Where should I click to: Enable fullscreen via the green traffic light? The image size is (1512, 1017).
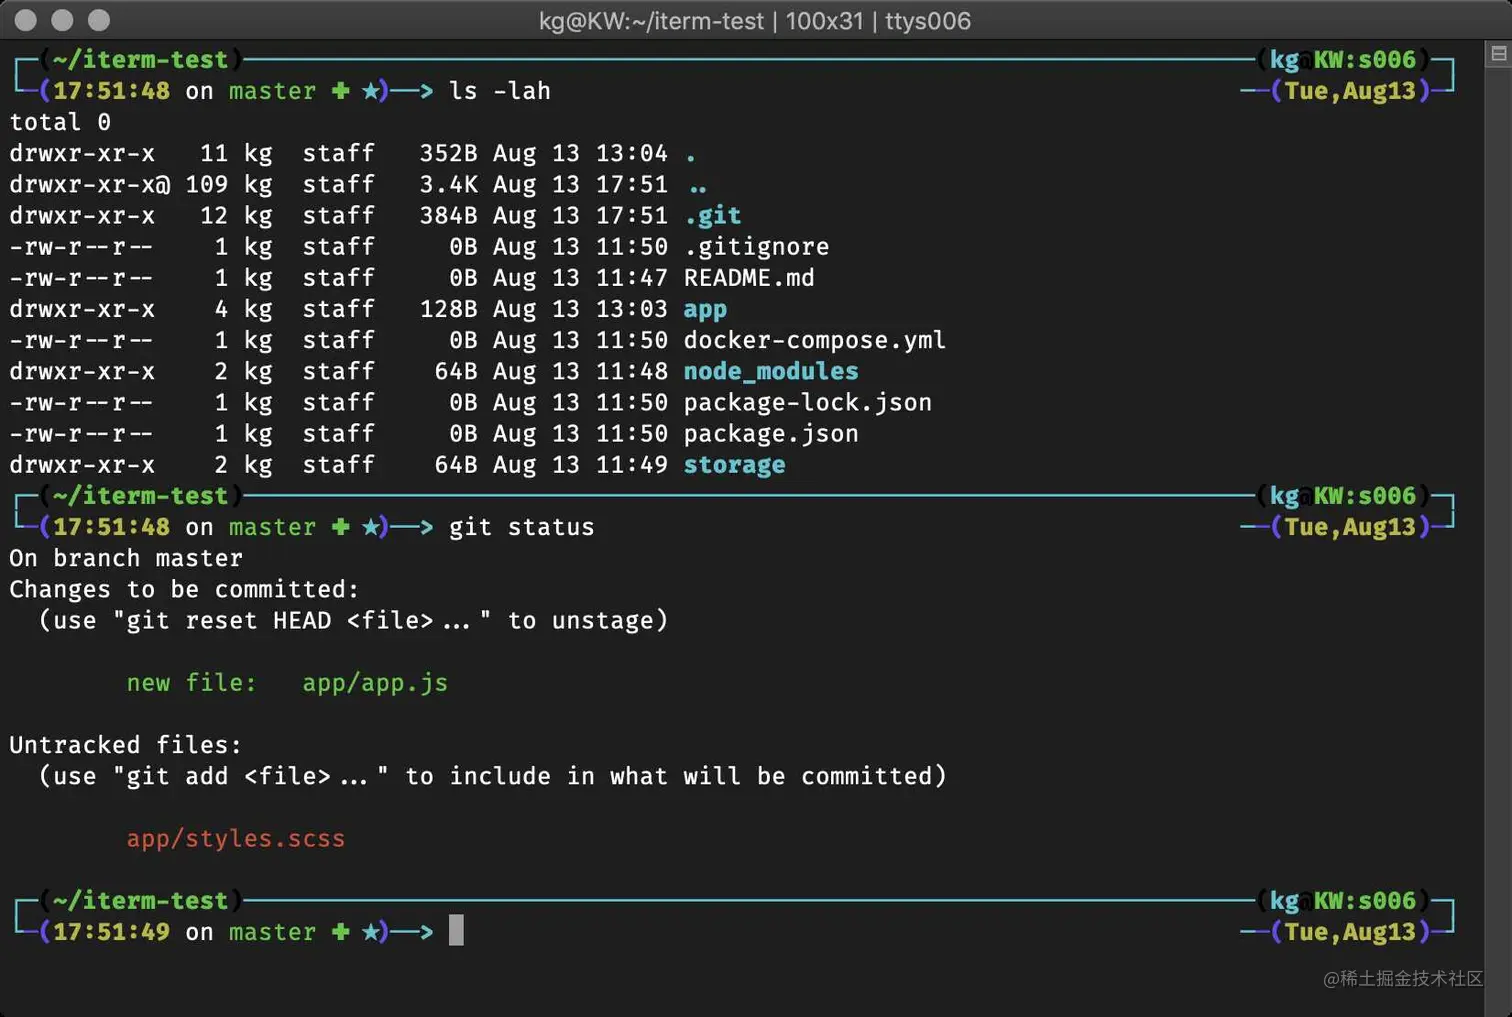coord(97,20)
